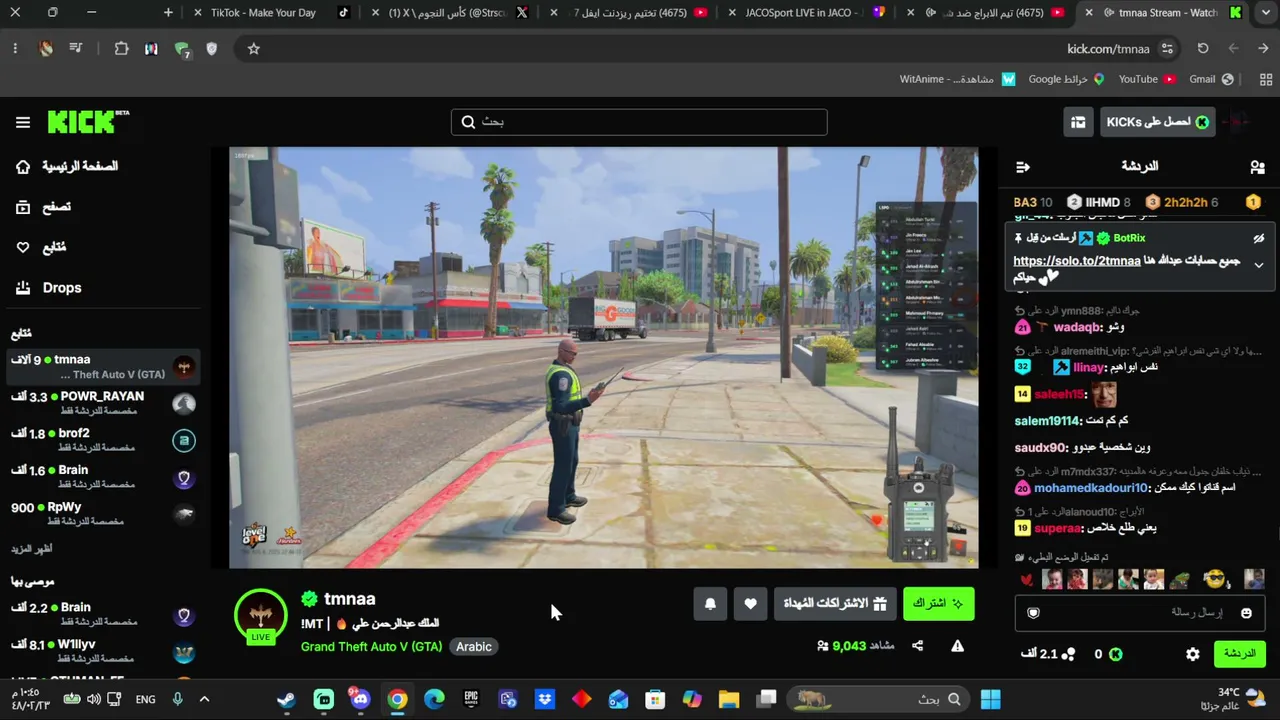Screen dimensions: 1280x720
Task: Click the Arabic language tag
Action: click(x=474, y=647)
